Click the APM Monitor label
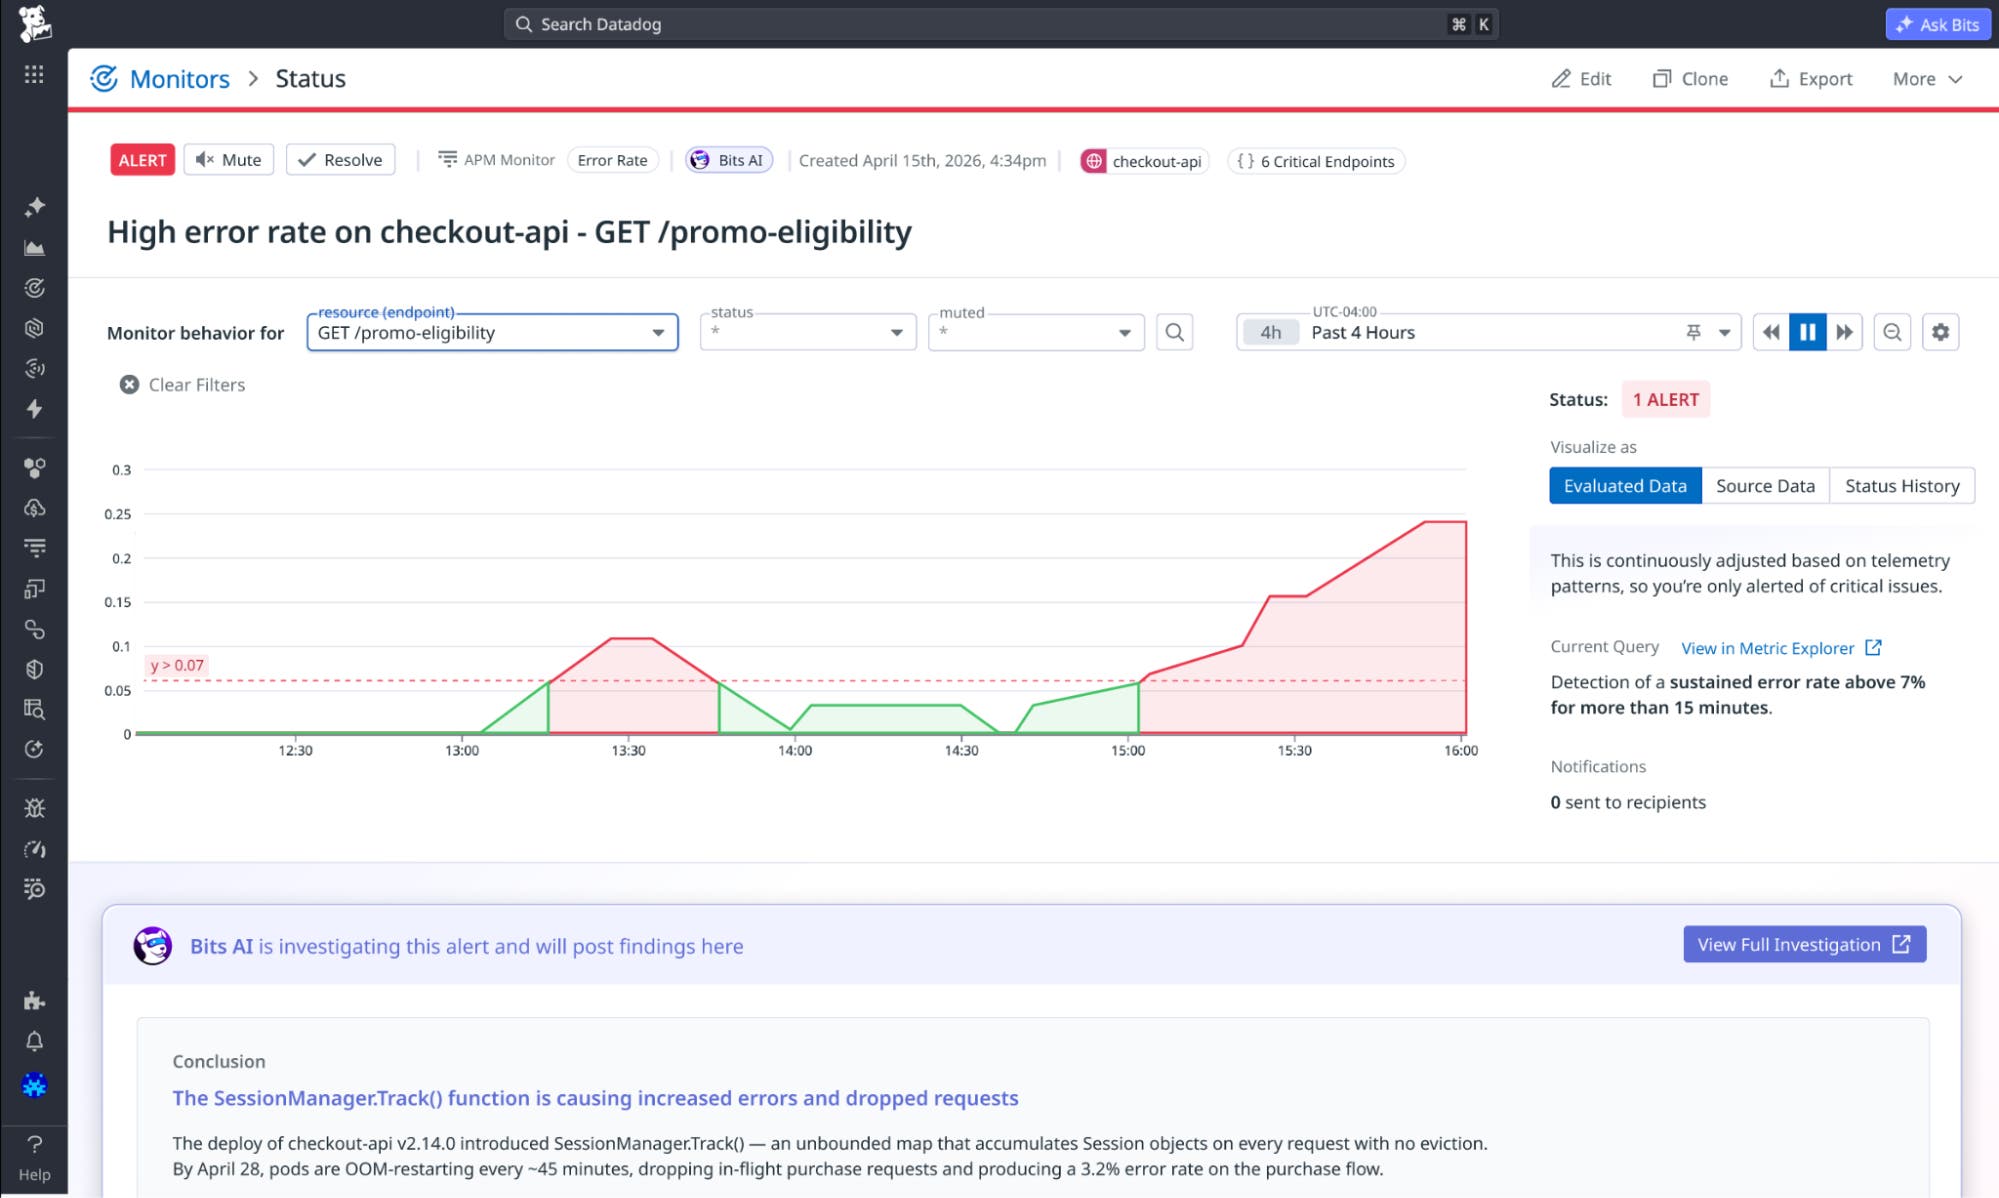Viewport: 1999px width, 1198px height. 496,160
